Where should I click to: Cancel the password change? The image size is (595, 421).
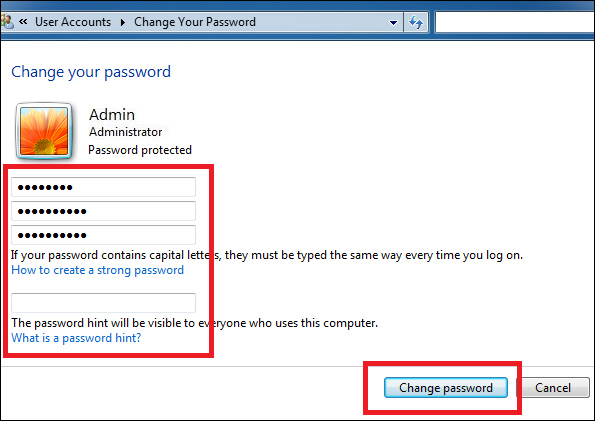(x=552, y=388)
